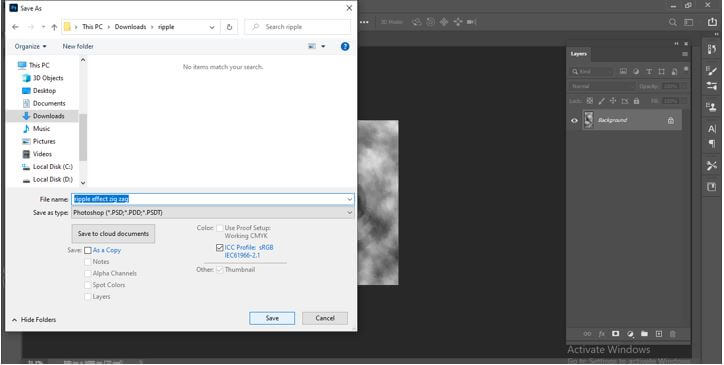Create a new layer icon
724x365 pixels.
point(659,334)
